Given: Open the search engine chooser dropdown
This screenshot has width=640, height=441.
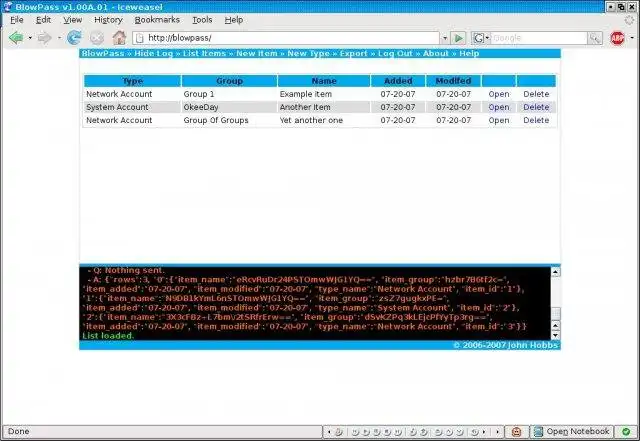Looking at the screenshot, I should (487, 38).
